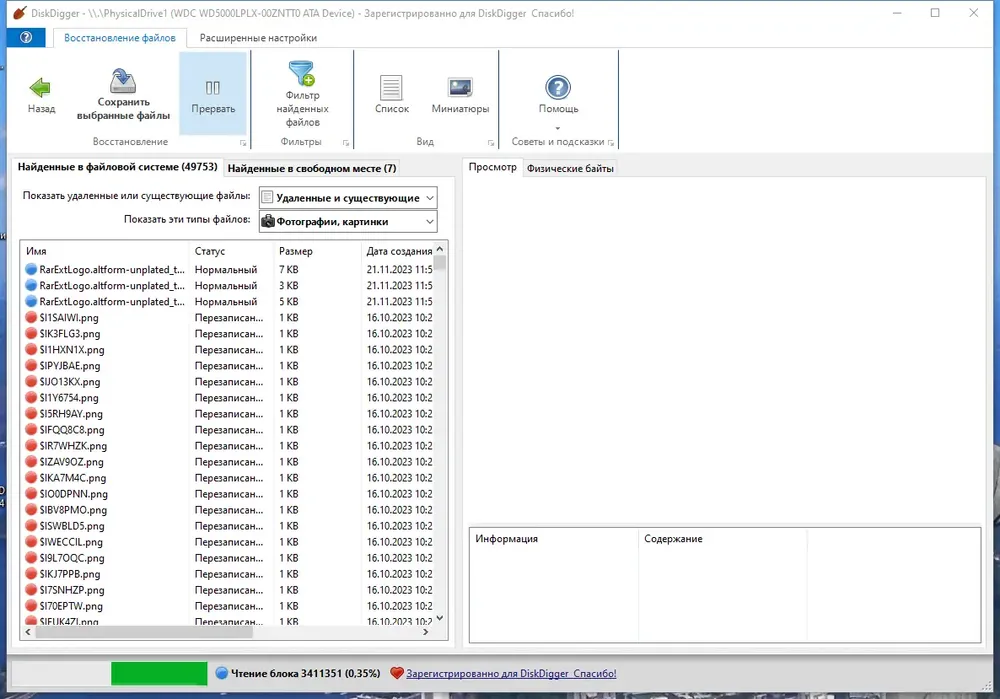The height and width of the screenshot is (699, 1000).
Task: Click the Содержание column header
Action: (723, 539)
